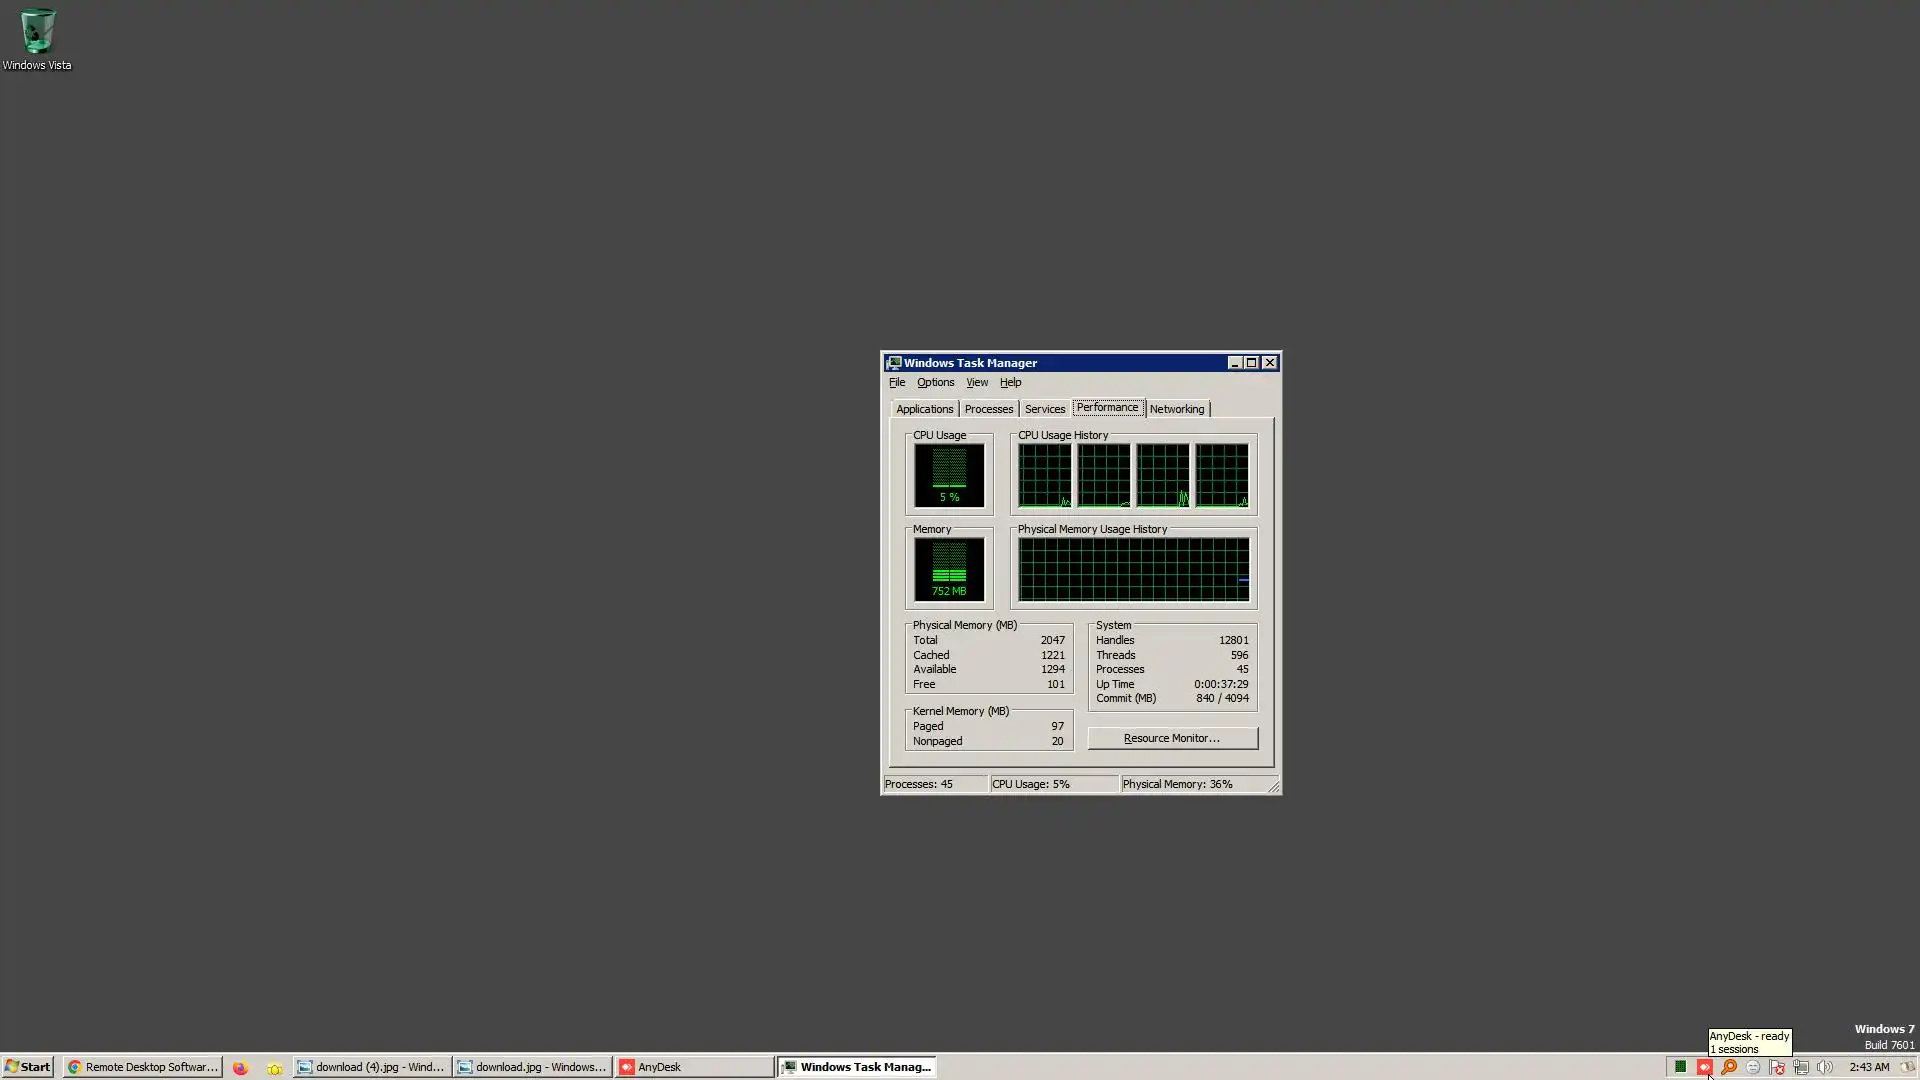Click the Task Manager CPU meter tray icon
This screenshot has width=1920, height=1080.
(1680, 1067)
